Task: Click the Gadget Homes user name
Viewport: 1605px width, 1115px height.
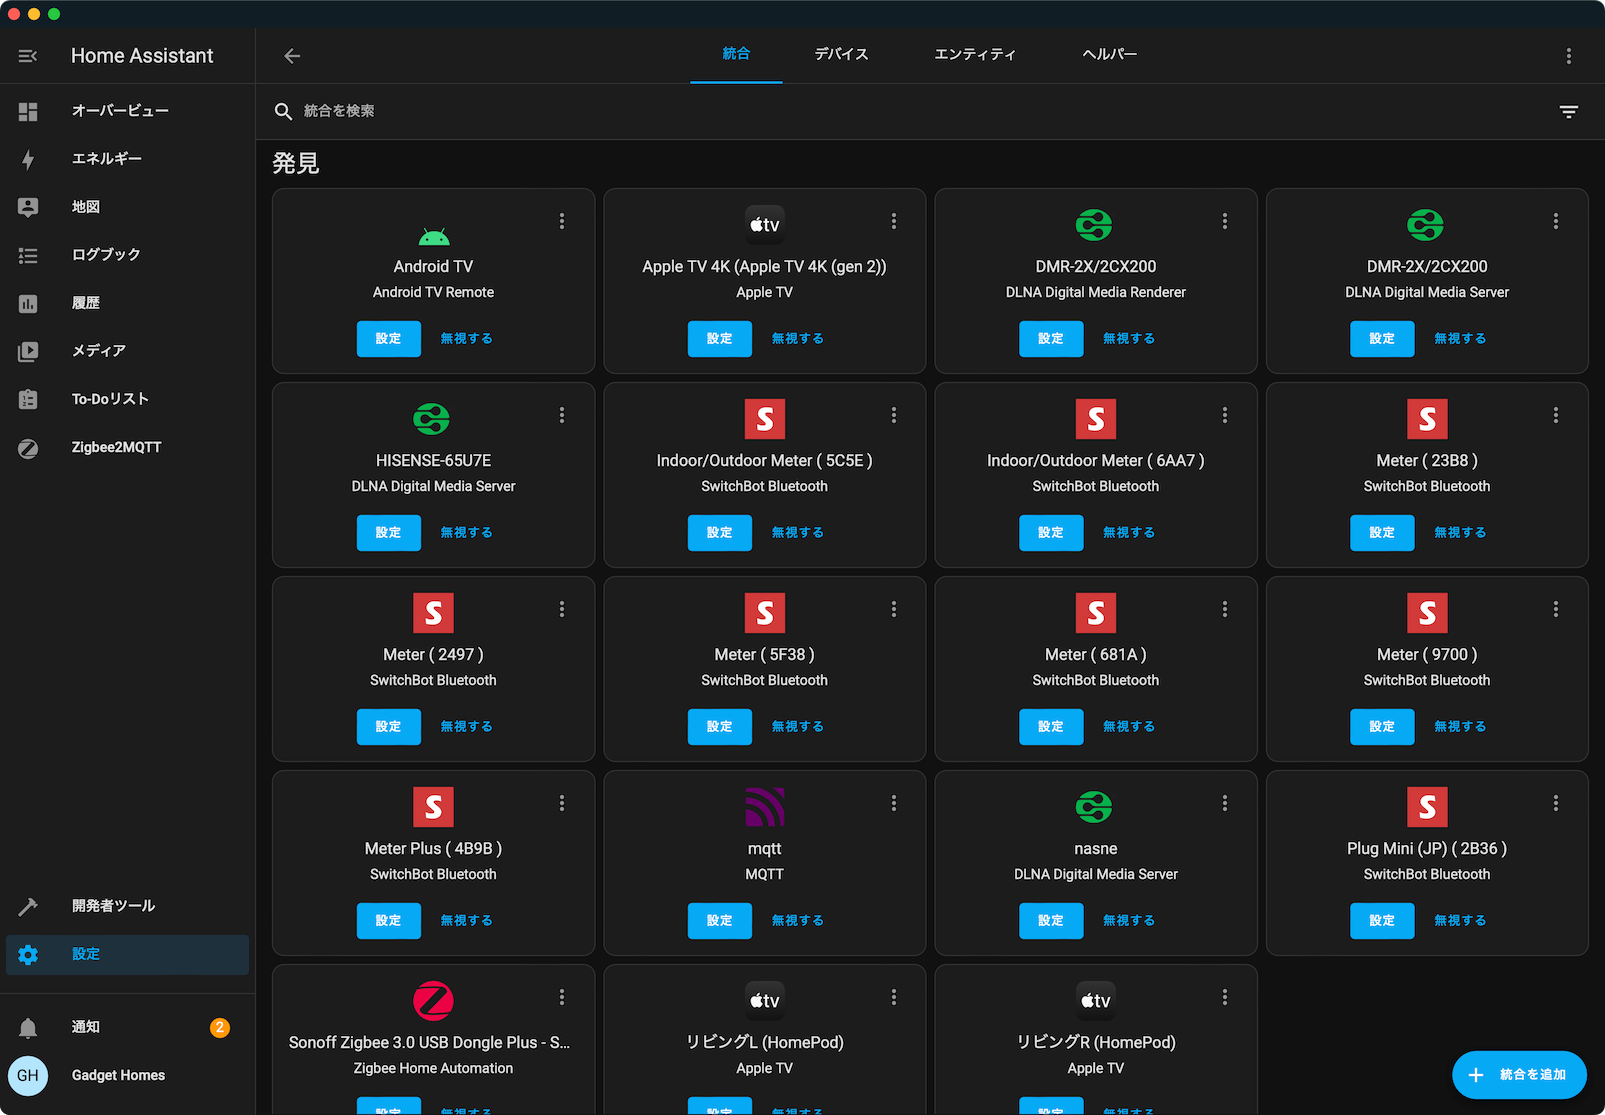Action: coord(118,1075)
